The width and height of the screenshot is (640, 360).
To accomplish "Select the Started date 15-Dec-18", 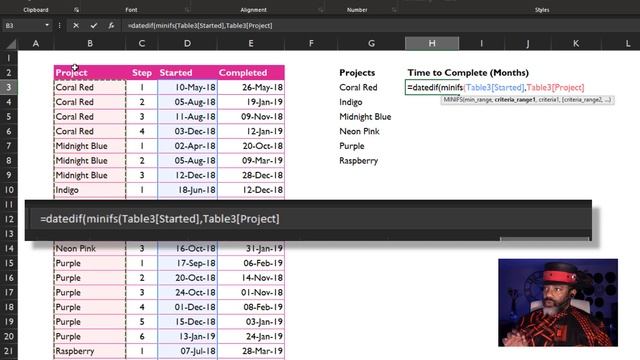I will [187, 322].
